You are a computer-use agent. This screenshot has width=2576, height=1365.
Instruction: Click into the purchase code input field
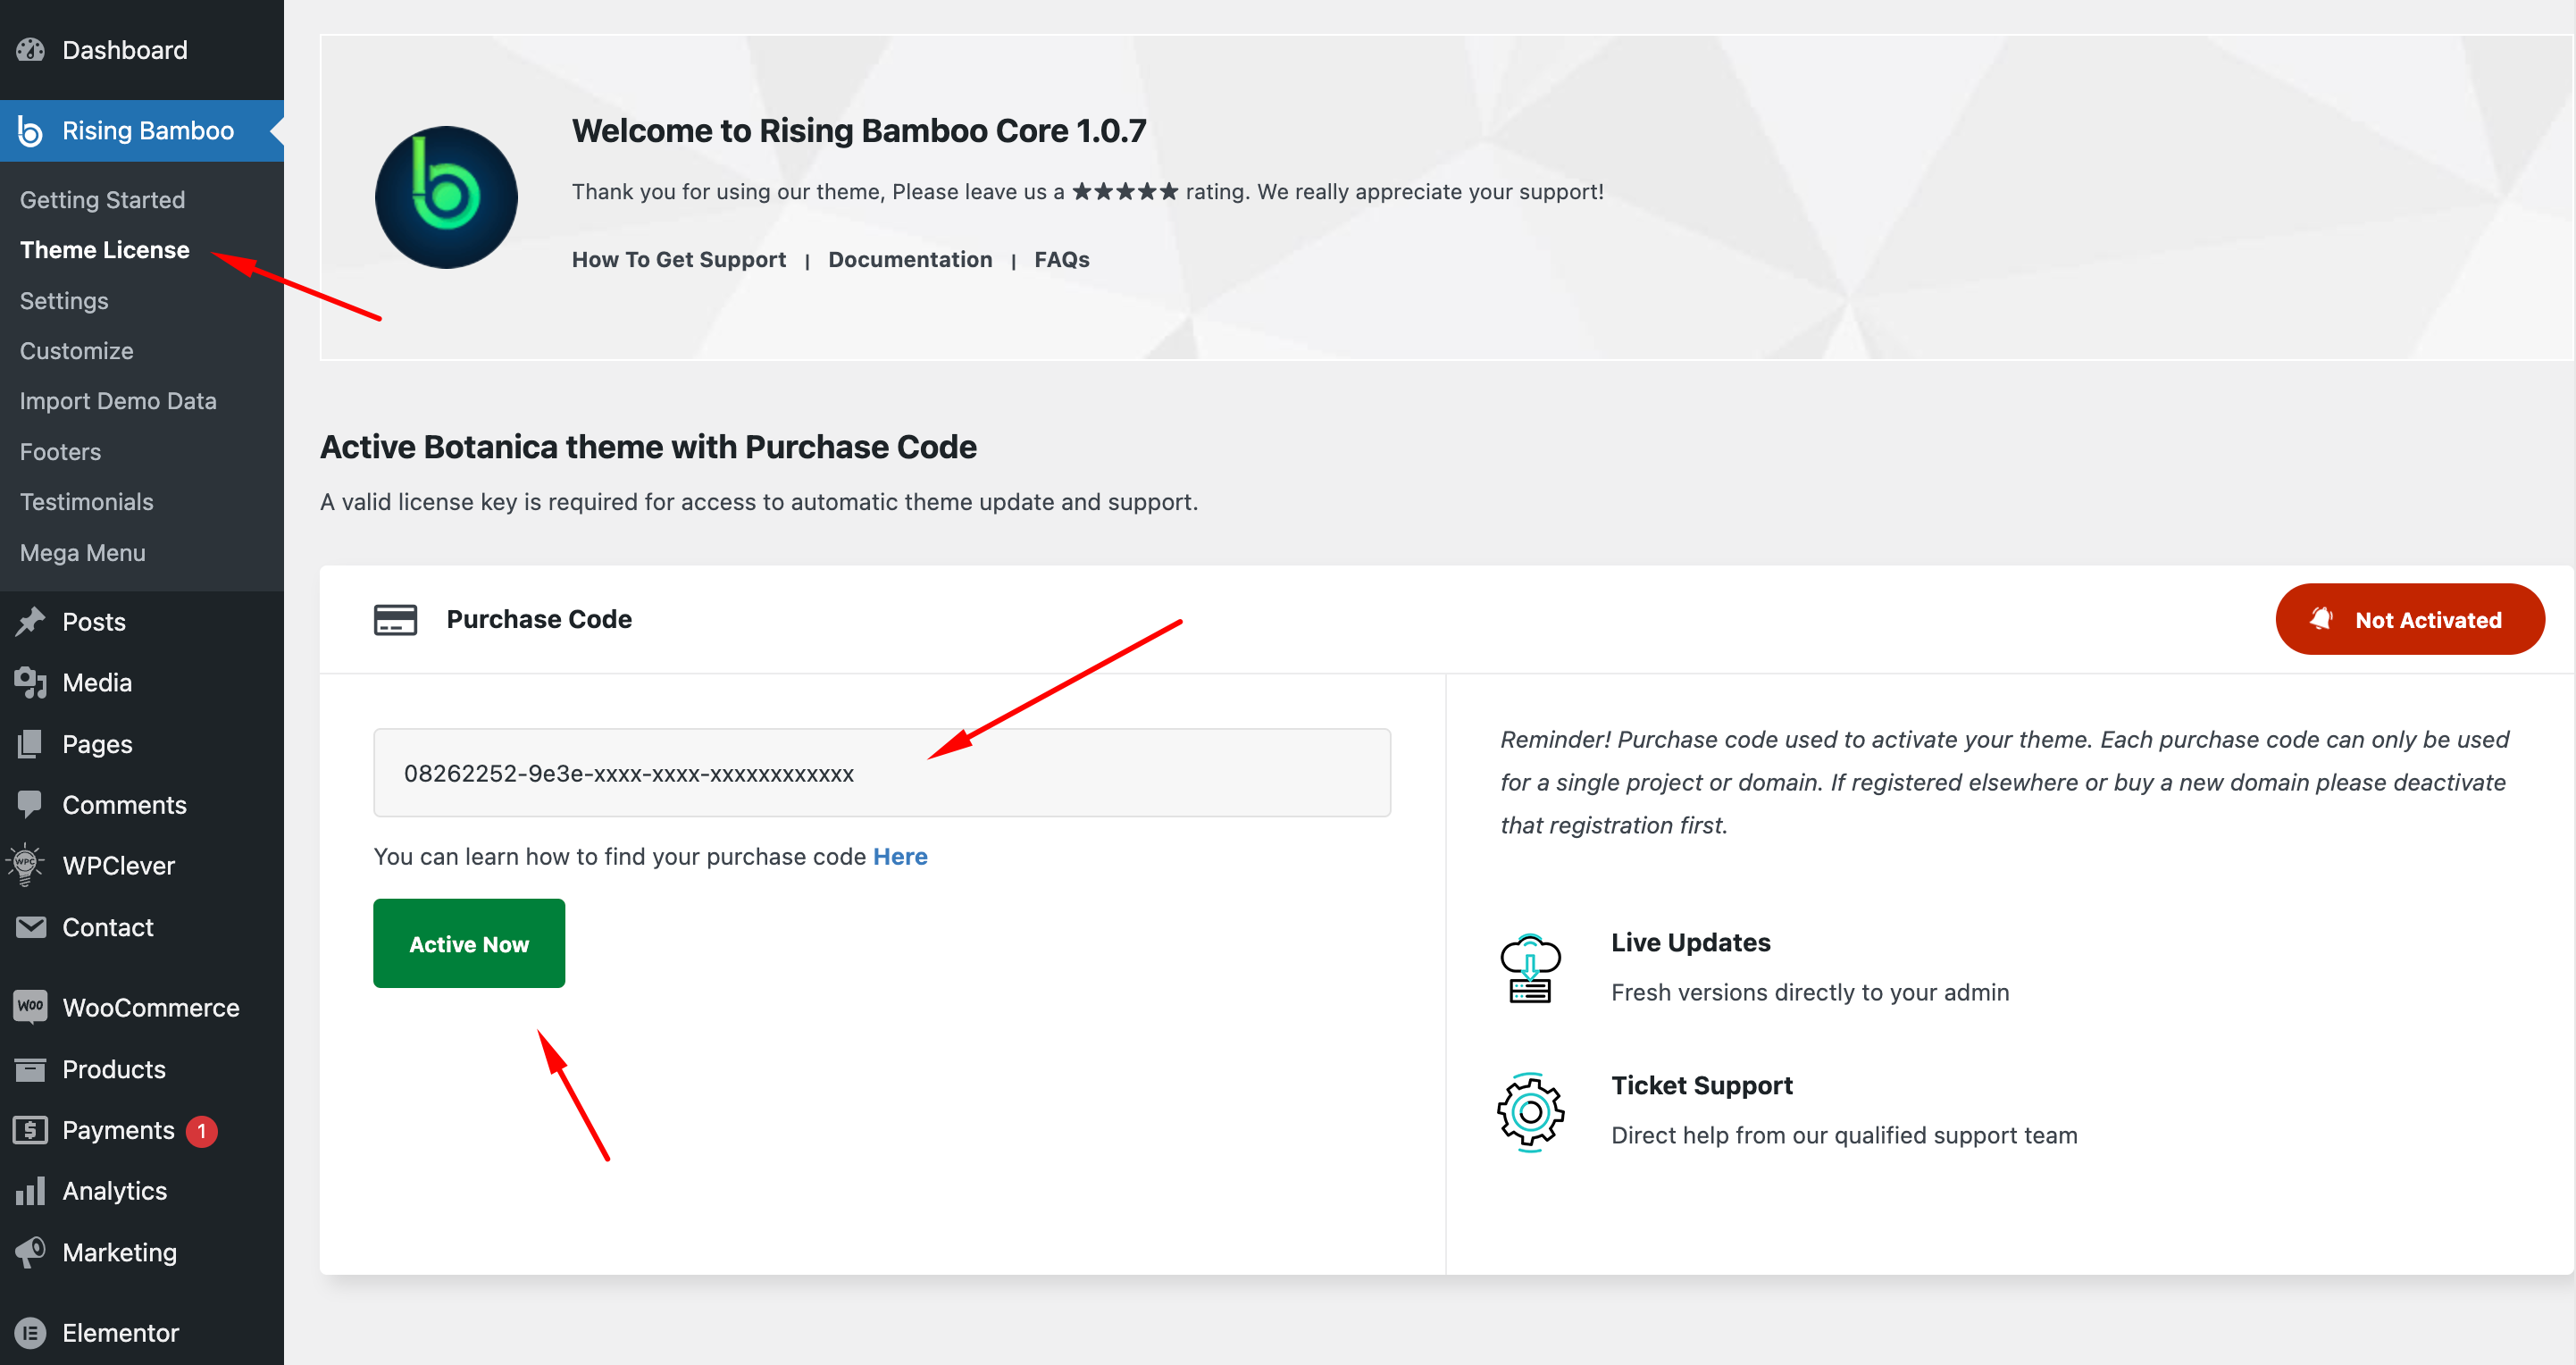pos(881,773)
